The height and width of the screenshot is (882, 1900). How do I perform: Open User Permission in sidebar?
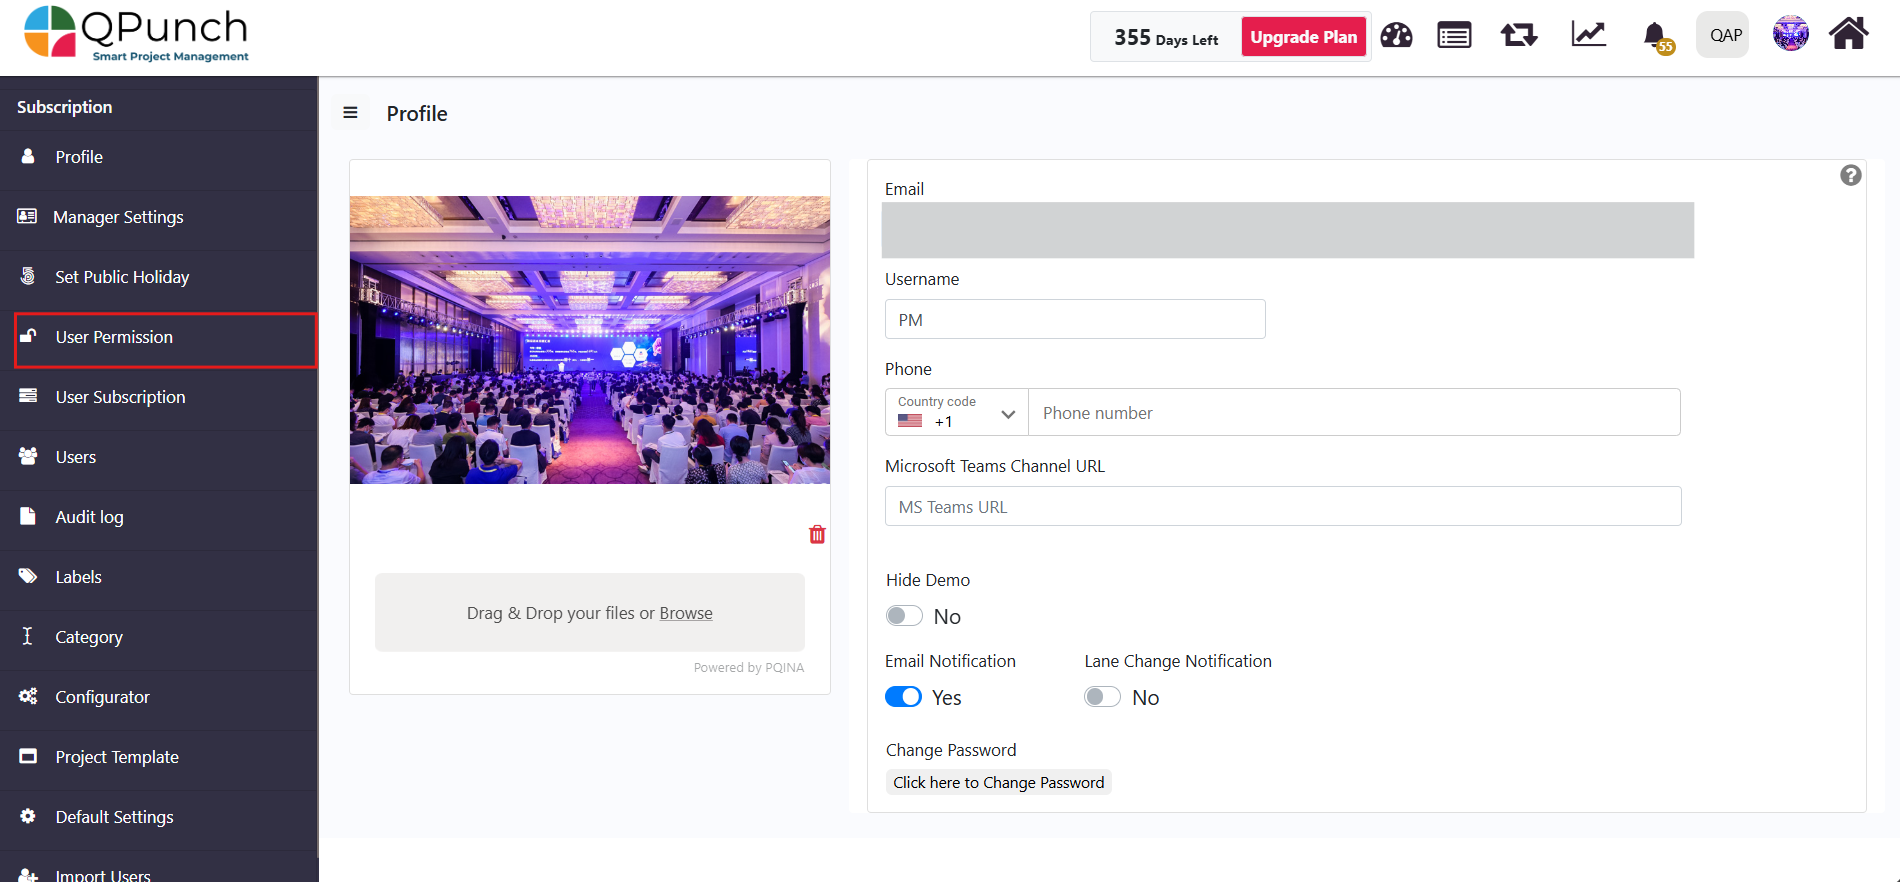coord(114,338)
